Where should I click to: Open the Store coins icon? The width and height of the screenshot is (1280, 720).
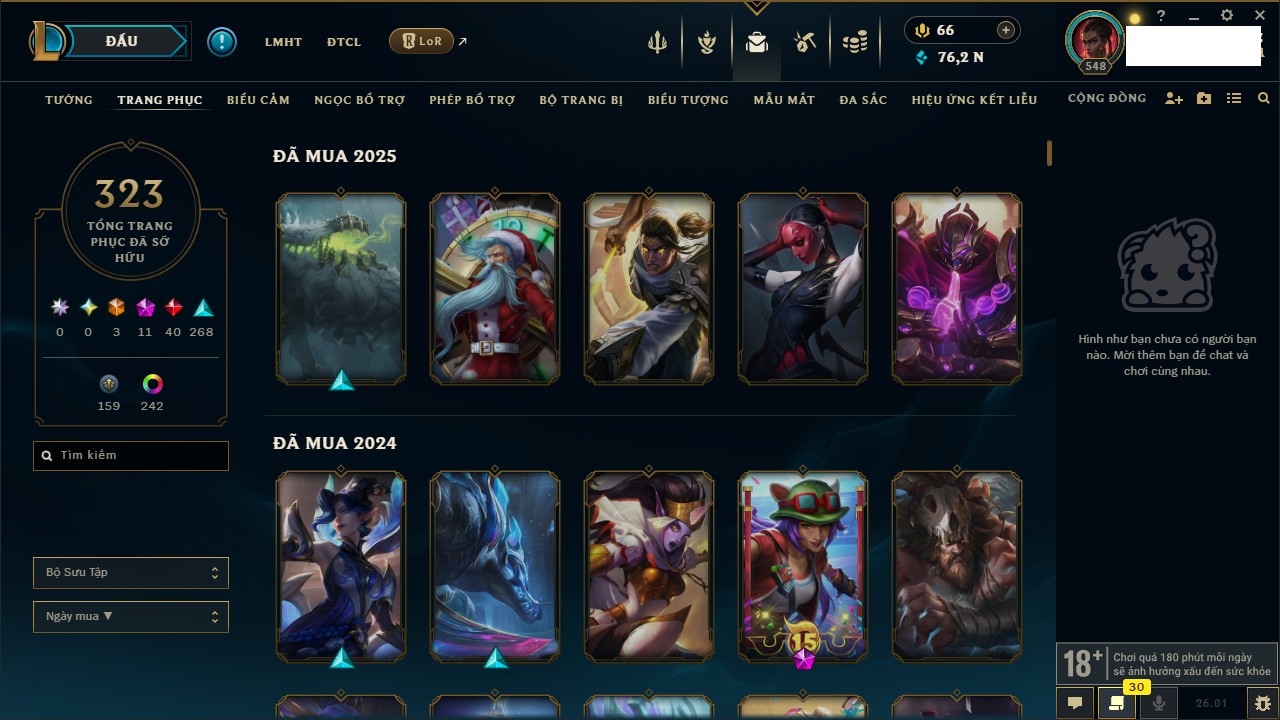tap(854, 42)
